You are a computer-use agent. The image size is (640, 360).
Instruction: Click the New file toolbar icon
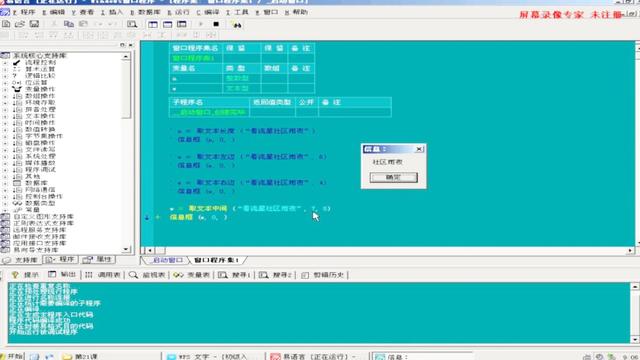tap(6, 24)
